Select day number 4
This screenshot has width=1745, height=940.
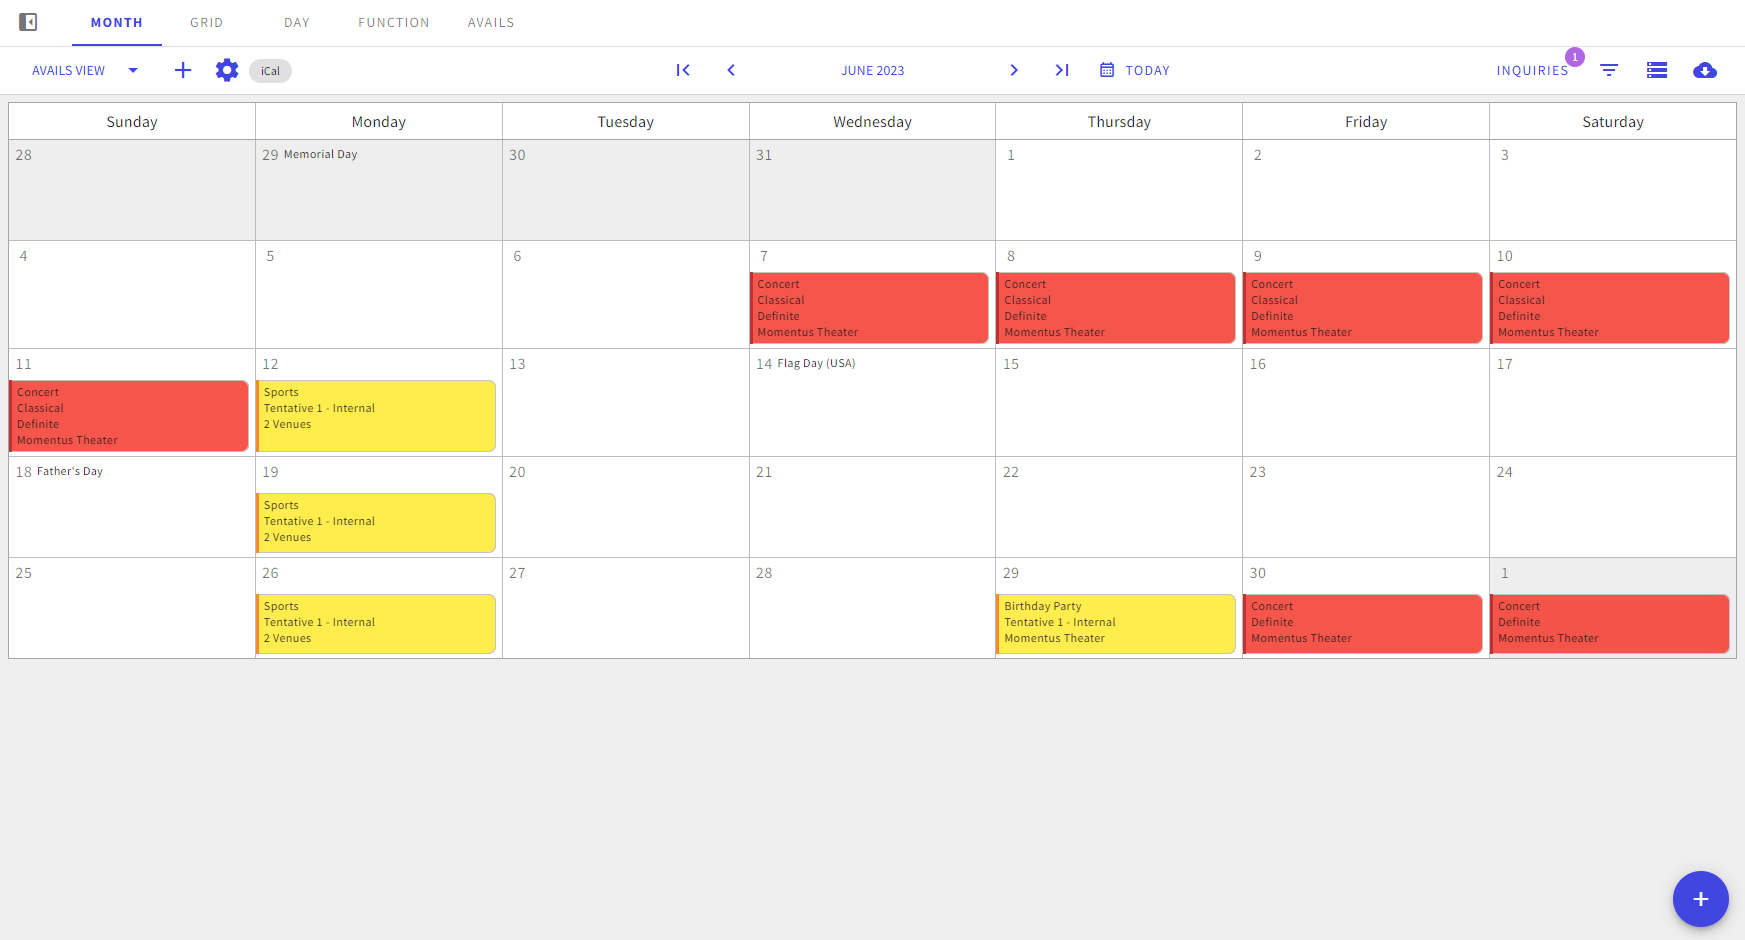[x=23, y=256]
